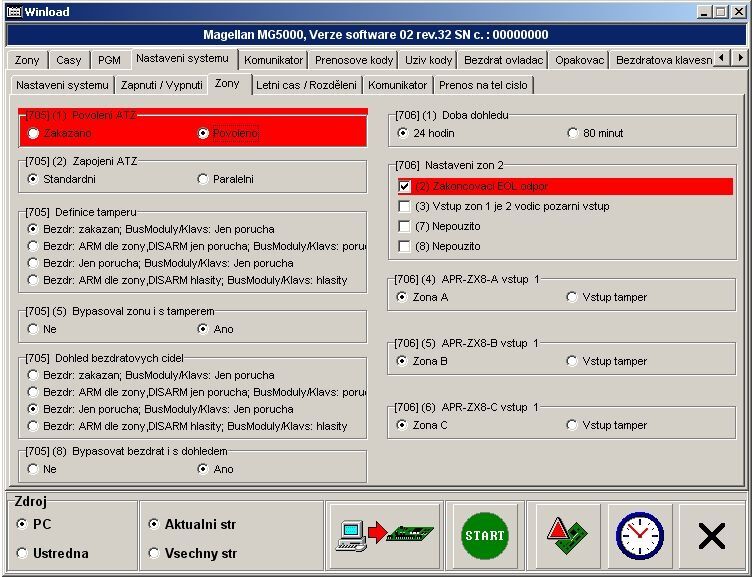Click the red triangle green checkmark icon
The width and height of the screenshot is (752, 577).
click(x=567, y=535)
